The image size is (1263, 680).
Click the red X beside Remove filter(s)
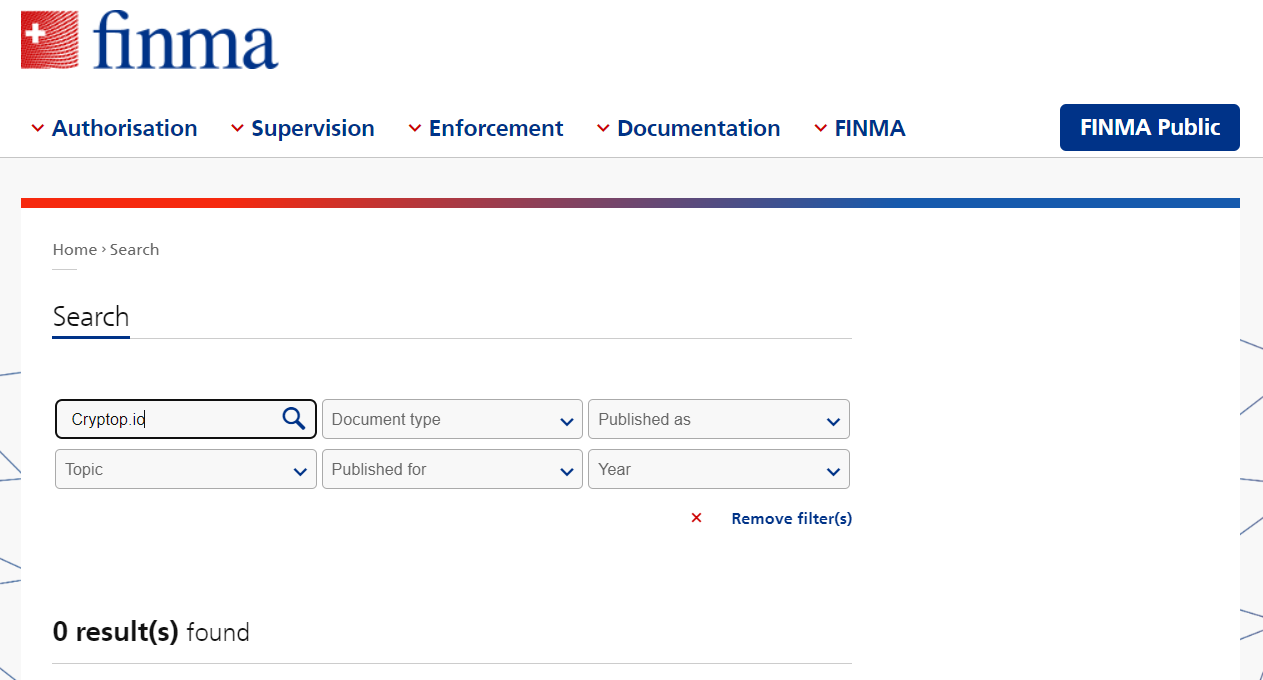tap(697, 518)
